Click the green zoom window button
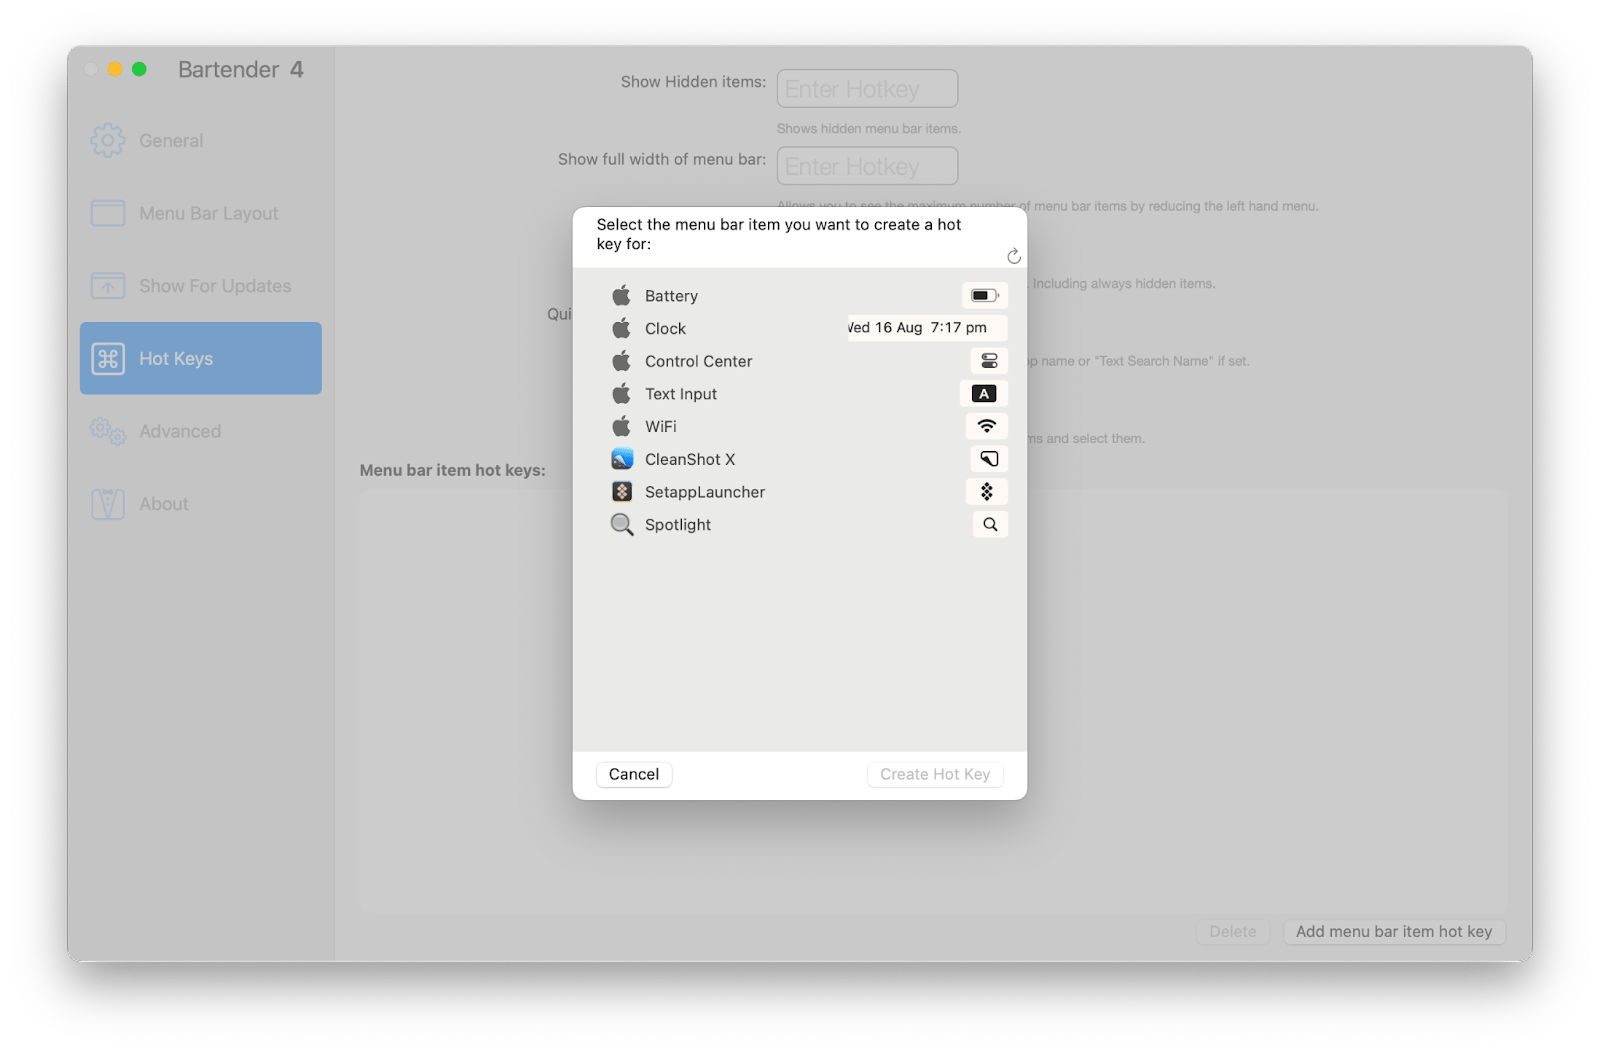 (x=139, y=69)
